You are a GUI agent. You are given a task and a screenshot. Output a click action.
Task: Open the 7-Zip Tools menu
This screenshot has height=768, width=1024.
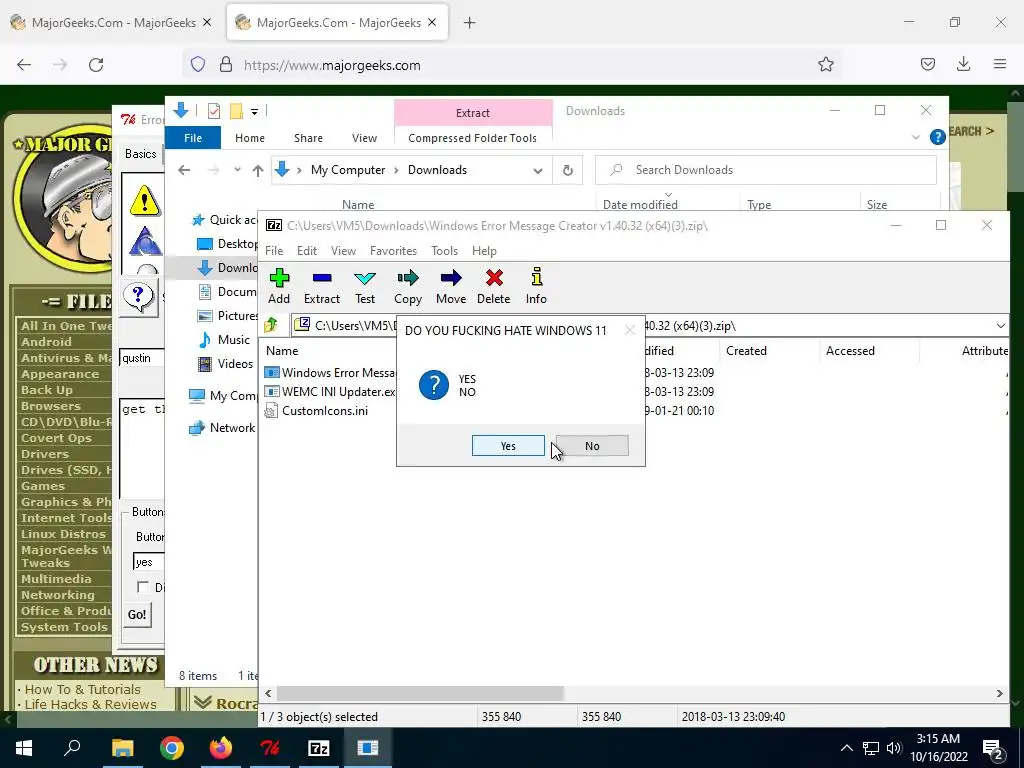click(444, 251)
